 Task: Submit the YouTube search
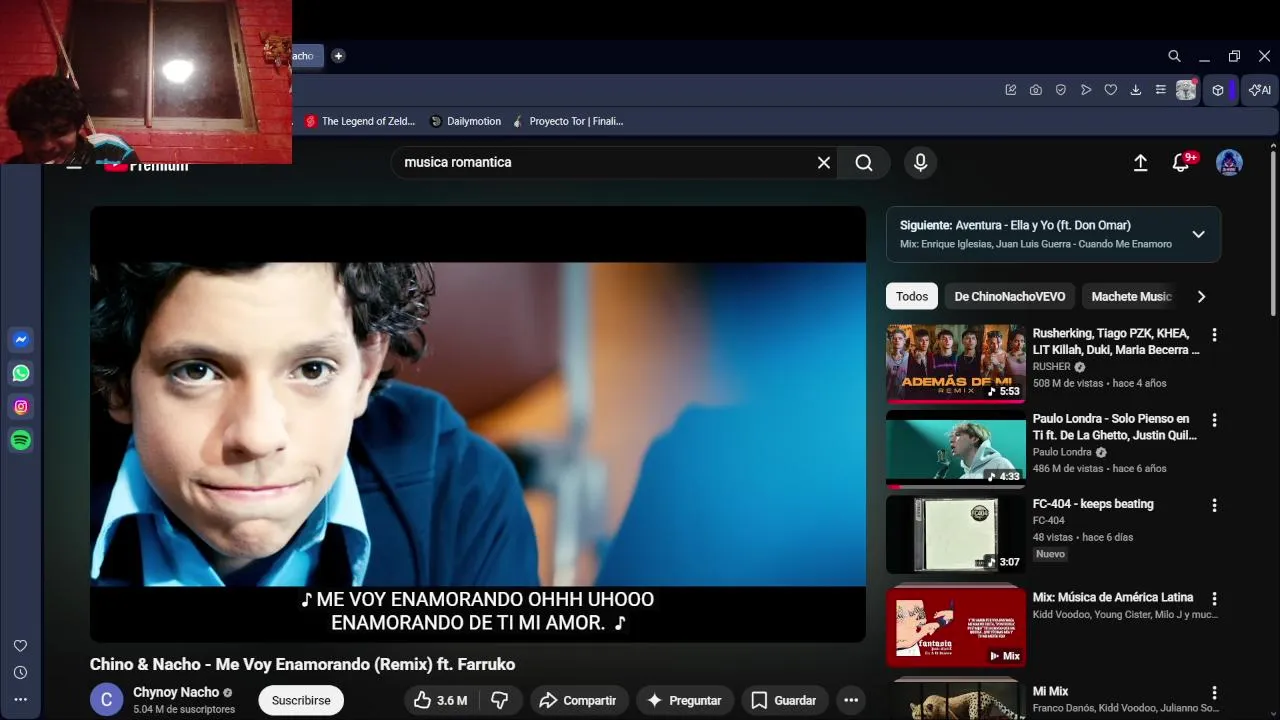point(864,163)
